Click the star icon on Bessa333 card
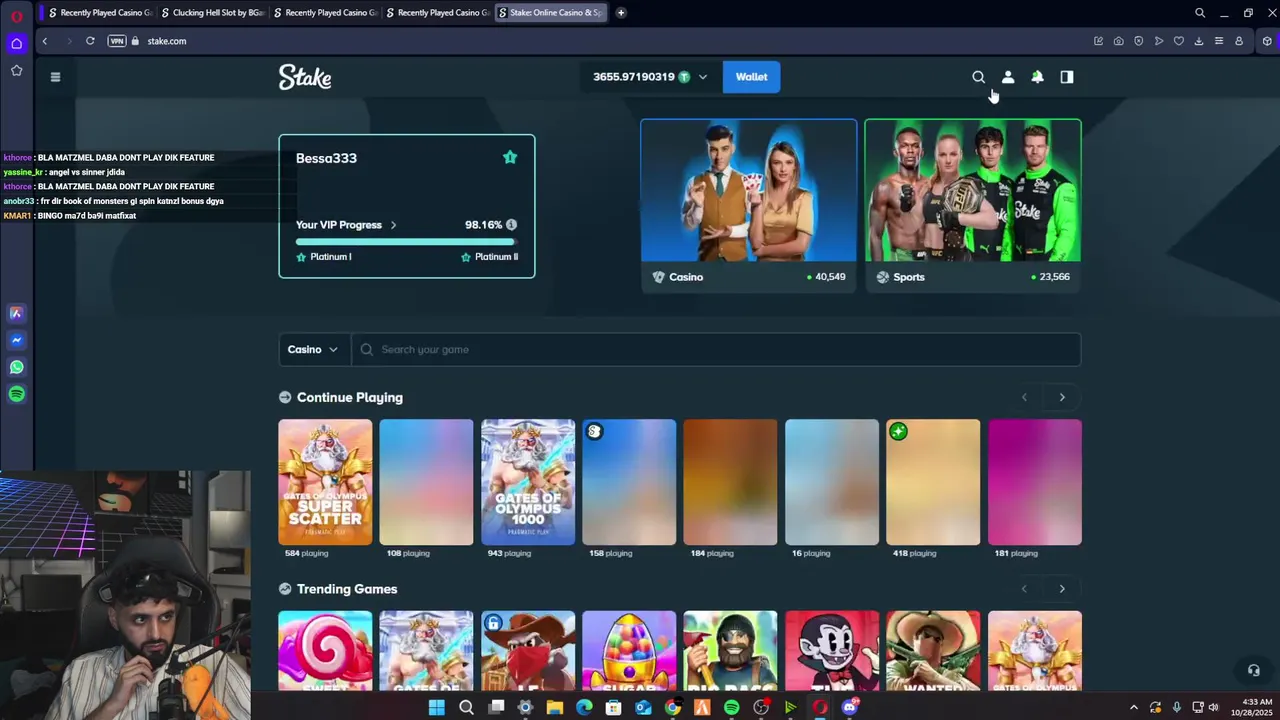This screenshot has height=720, width=1280. (x=510, y=157)
